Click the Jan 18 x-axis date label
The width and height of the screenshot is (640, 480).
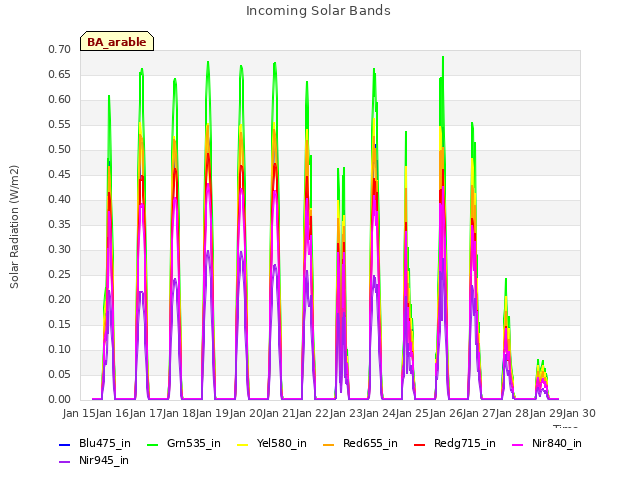179,413
